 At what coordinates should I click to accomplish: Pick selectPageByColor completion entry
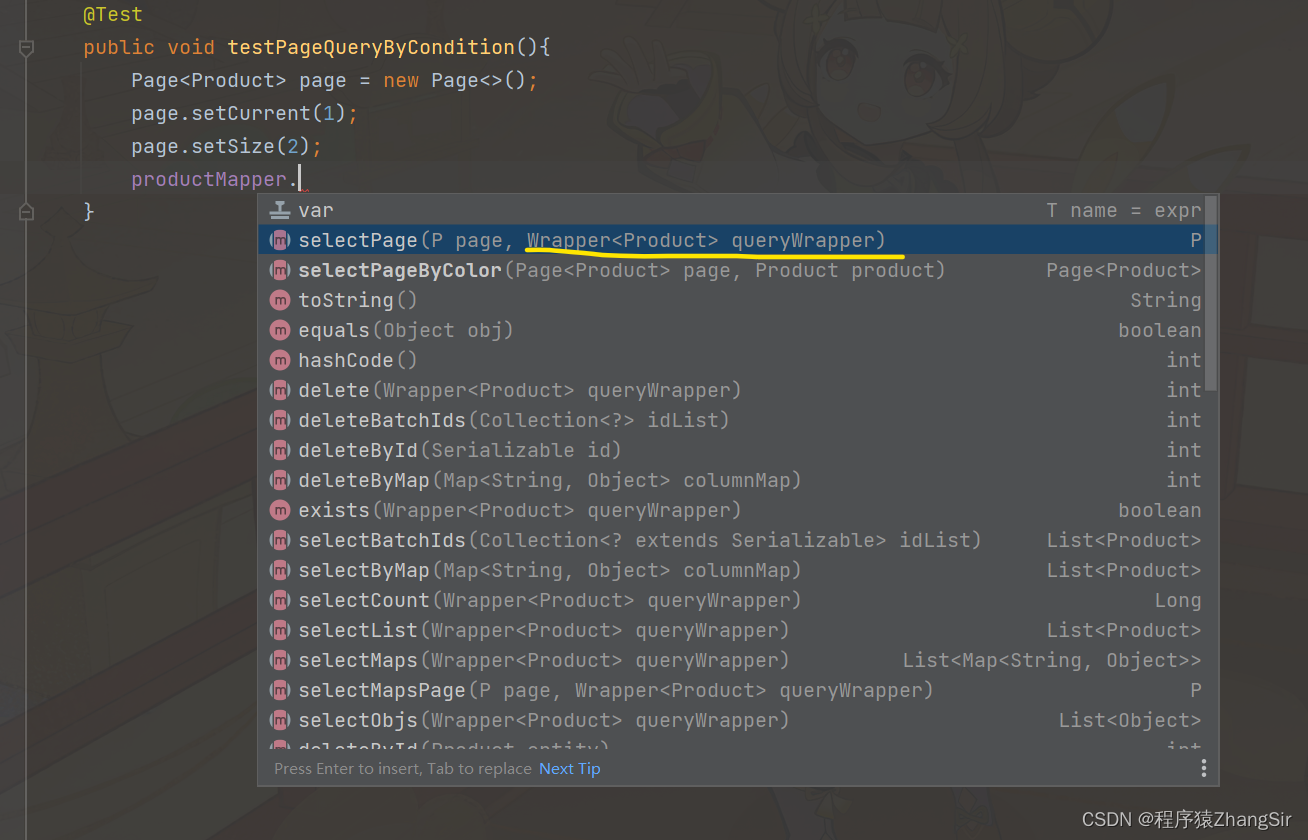point(731,270)
